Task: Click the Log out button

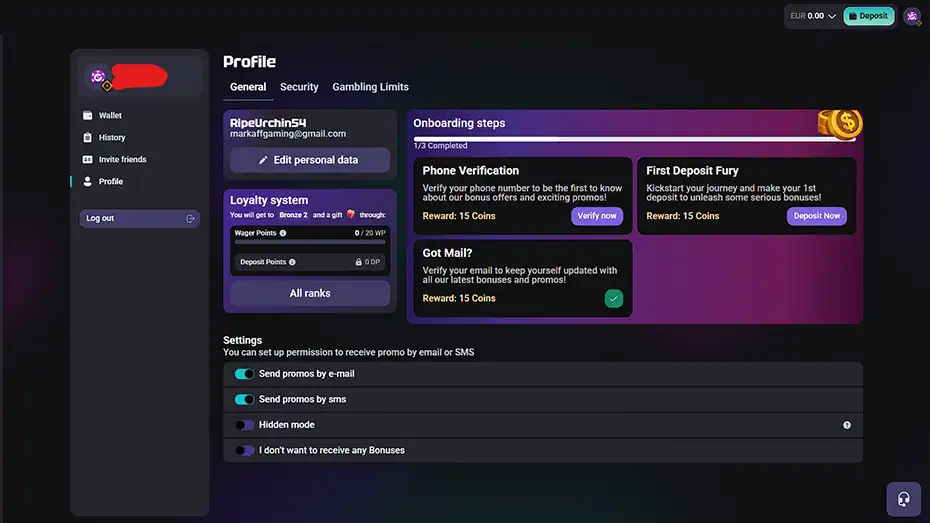Action: 139,218
